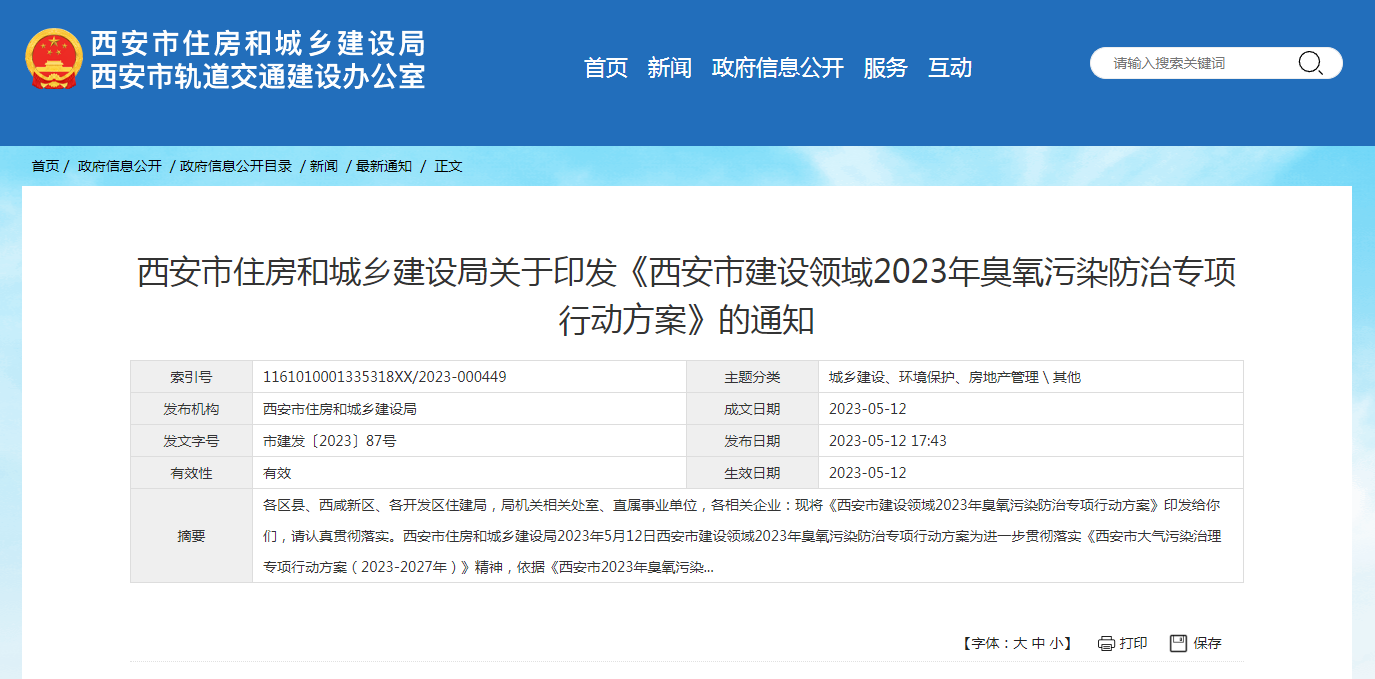The height and width of the screenshot is (679, 1375).
Task: Click the 有效性 label cell
Action: pyautogui.click(x=191, y=473)
